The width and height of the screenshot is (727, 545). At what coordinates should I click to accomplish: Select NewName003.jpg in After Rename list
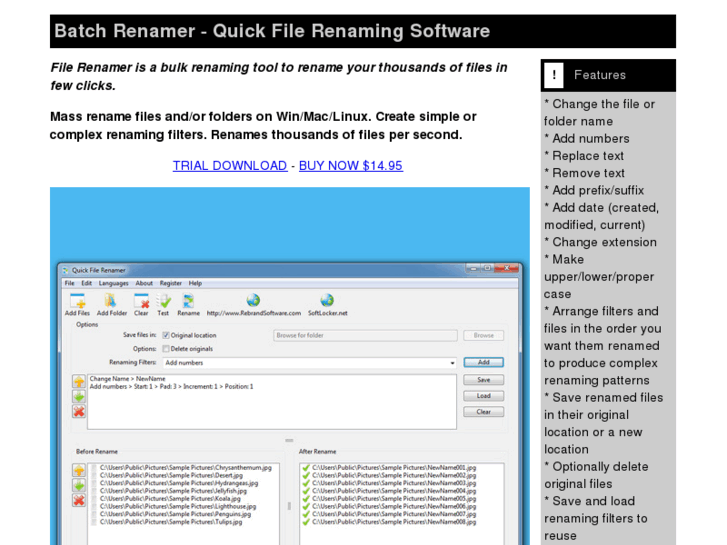click(394, 483)
